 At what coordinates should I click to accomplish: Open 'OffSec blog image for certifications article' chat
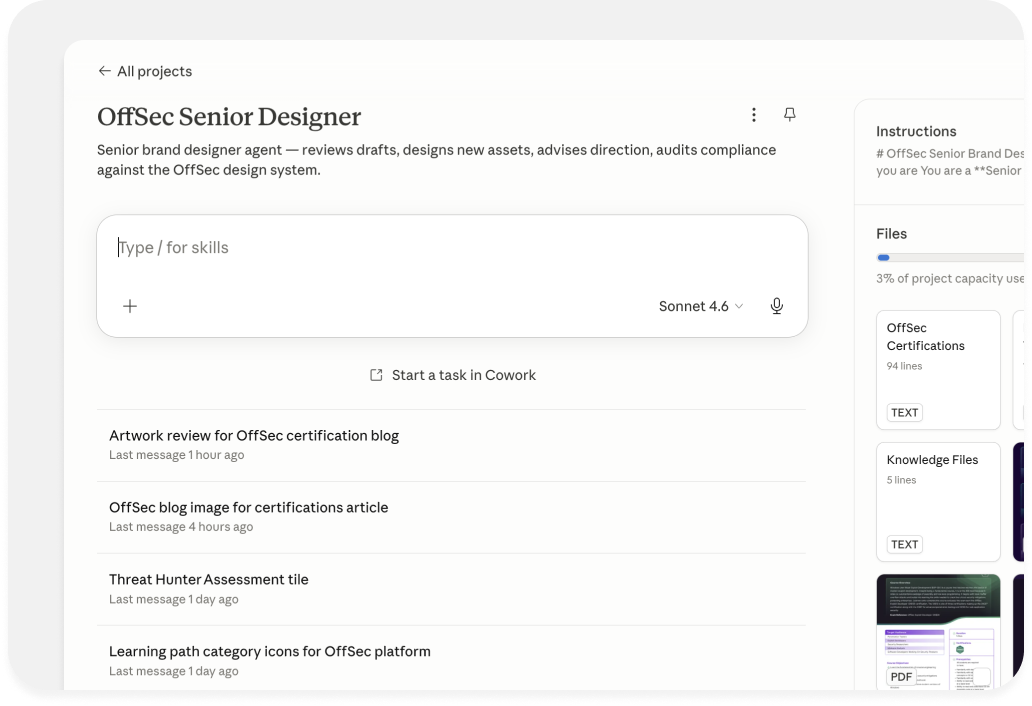452,517
